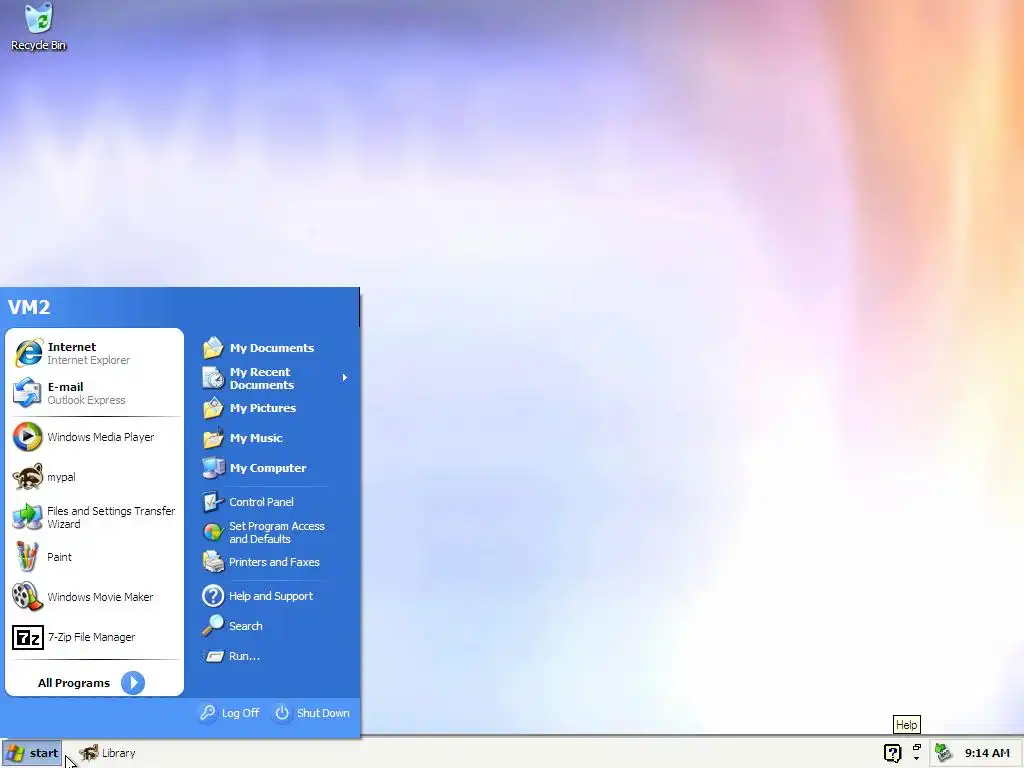
Task: Open Control Panel
Action: 273,502
